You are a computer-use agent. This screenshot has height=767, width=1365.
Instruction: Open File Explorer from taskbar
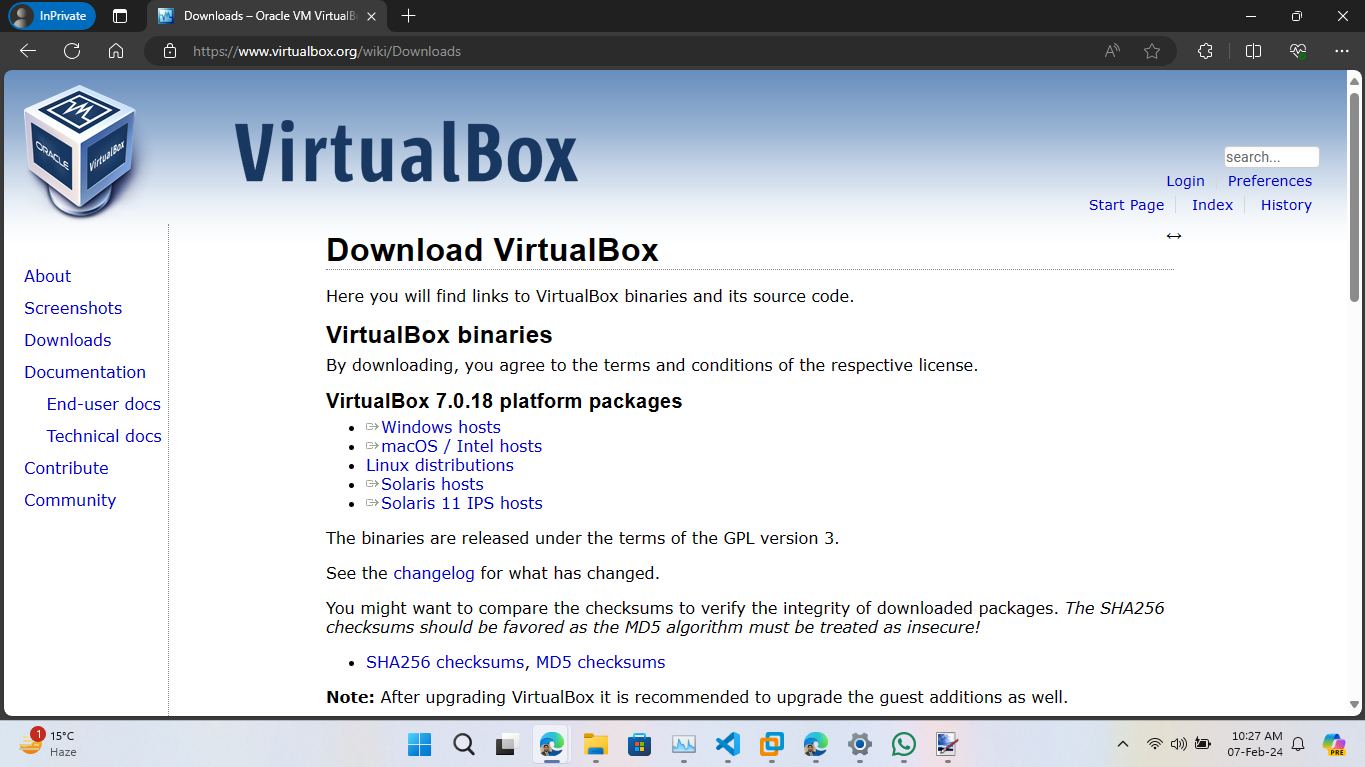pos(596,744)
